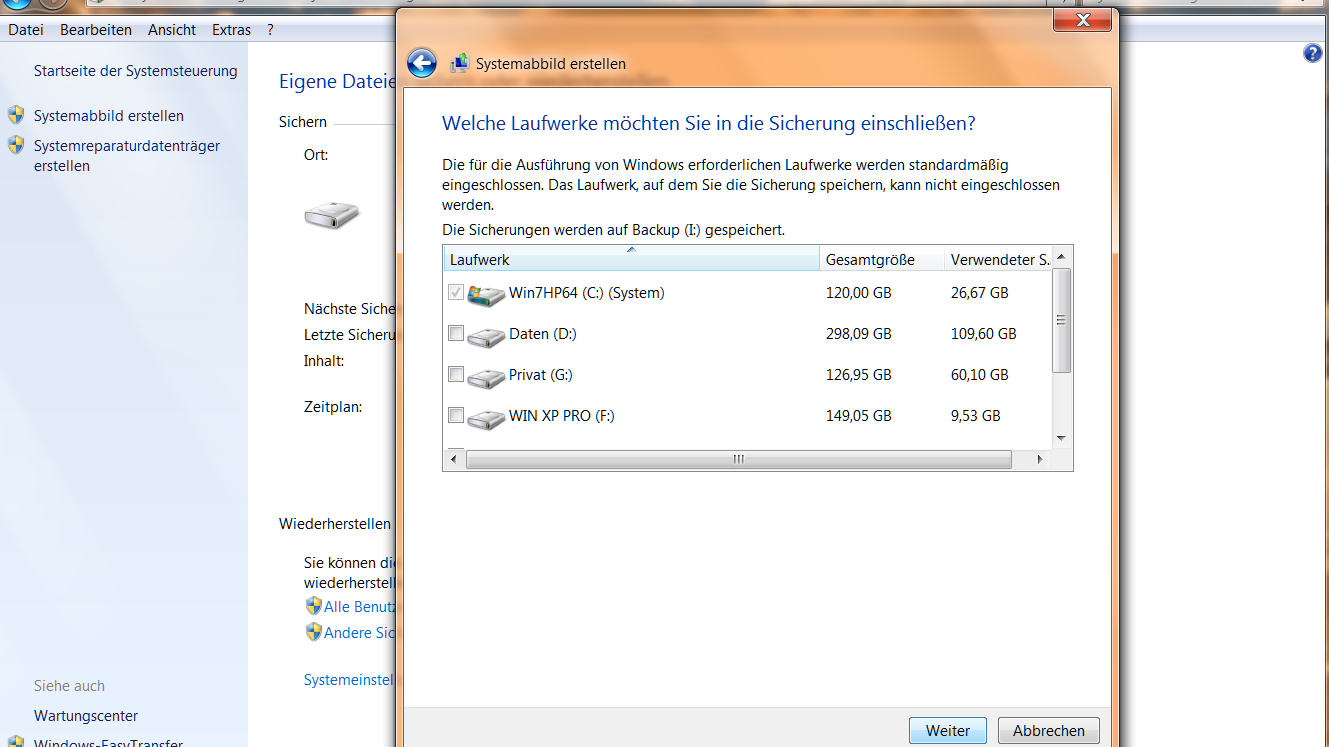
Task: Open Windows-EasyTransfer link
Action: pyautogui.click(x=108, y=742)
